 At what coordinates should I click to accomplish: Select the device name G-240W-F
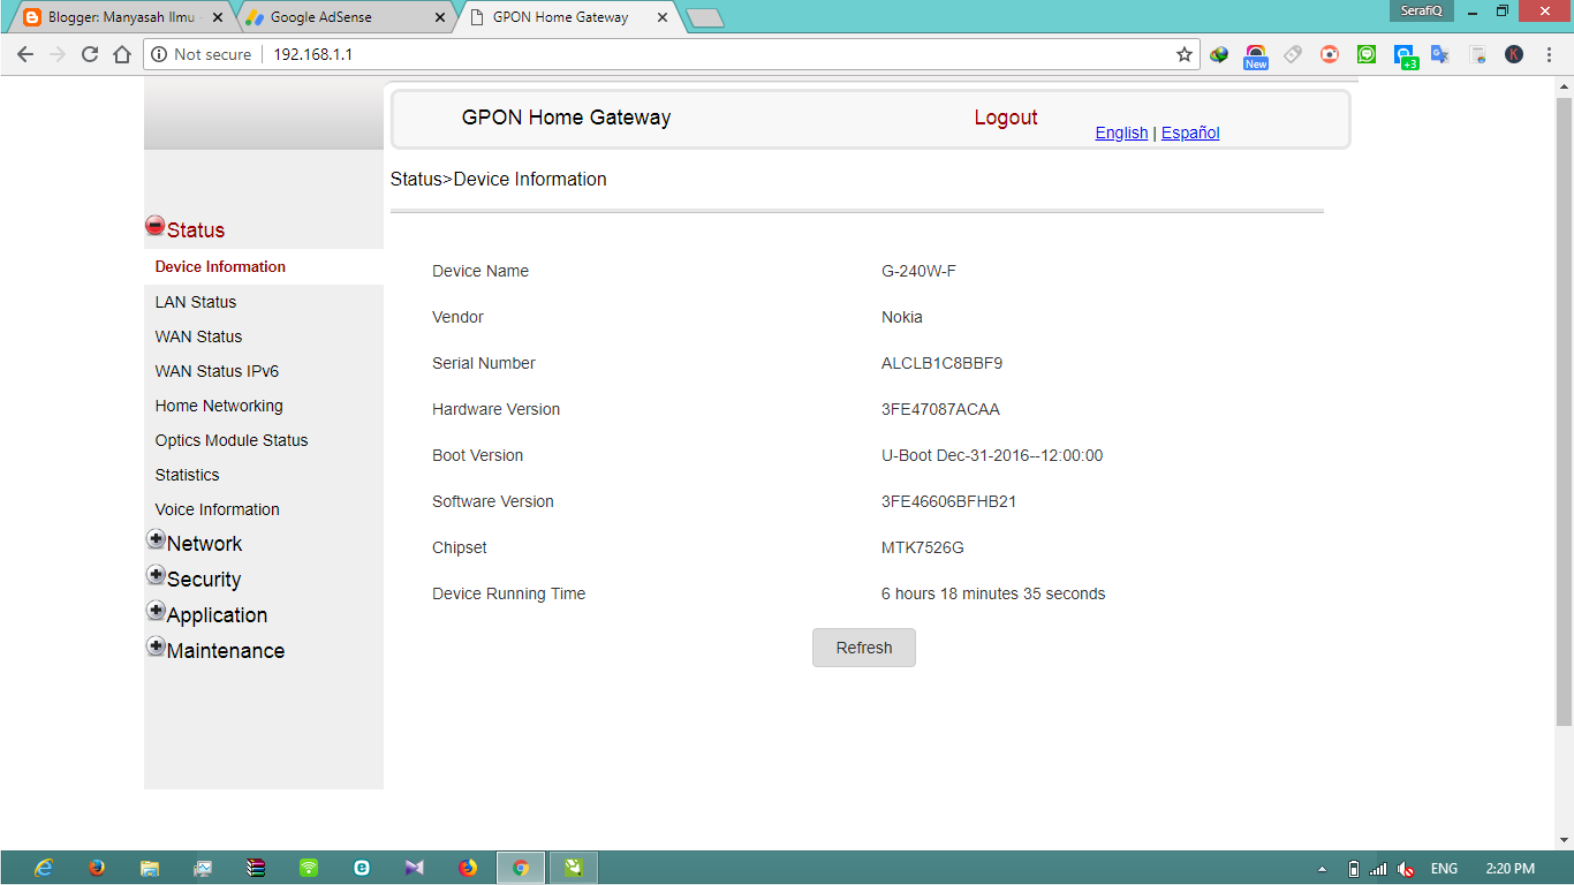(918, 271)
